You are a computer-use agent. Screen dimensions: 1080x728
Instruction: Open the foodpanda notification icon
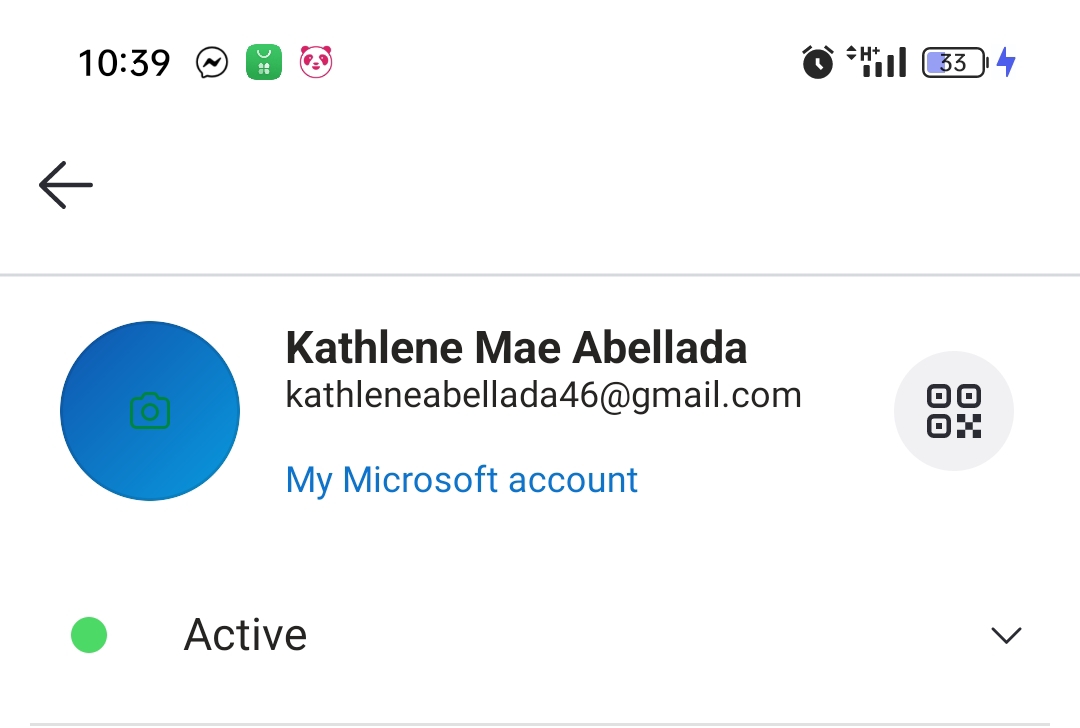pos(316,62)
